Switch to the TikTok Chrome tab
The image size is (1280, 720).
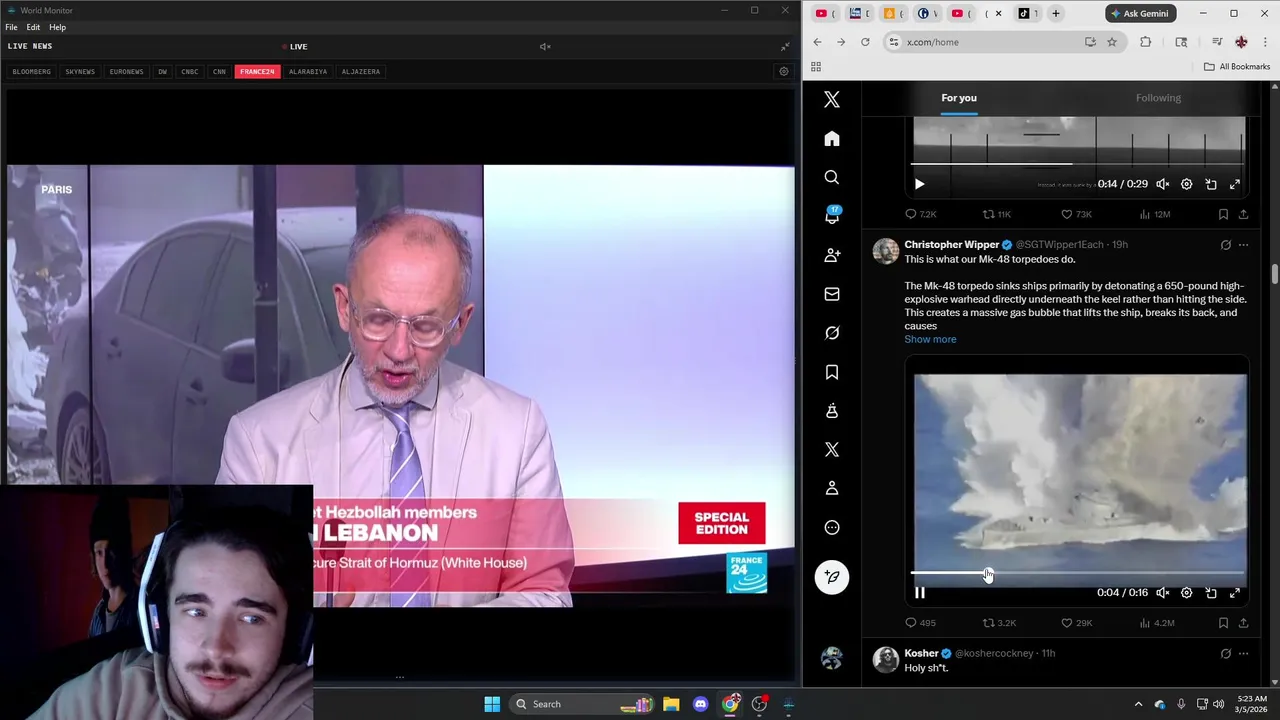point(1024,13)
